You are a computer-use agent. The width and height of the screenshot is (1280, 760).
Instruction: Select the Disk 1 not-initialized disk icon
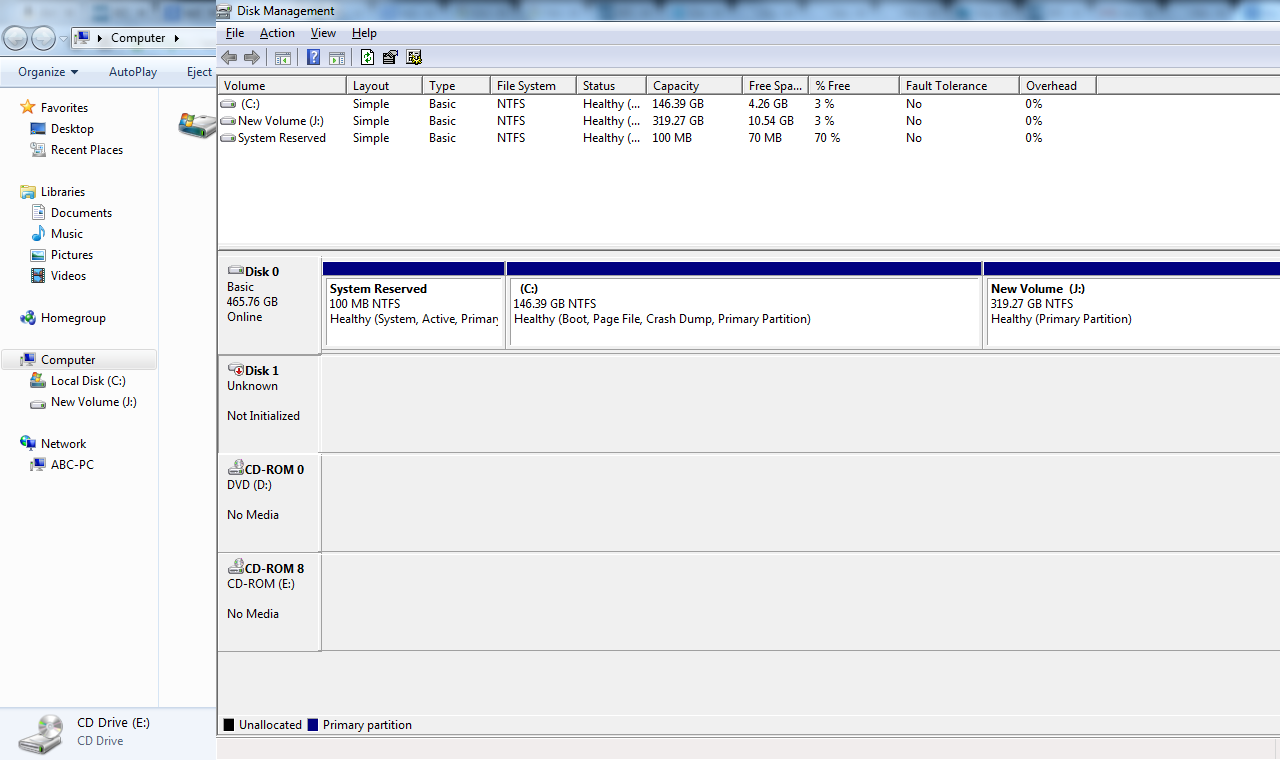(236, 370)
